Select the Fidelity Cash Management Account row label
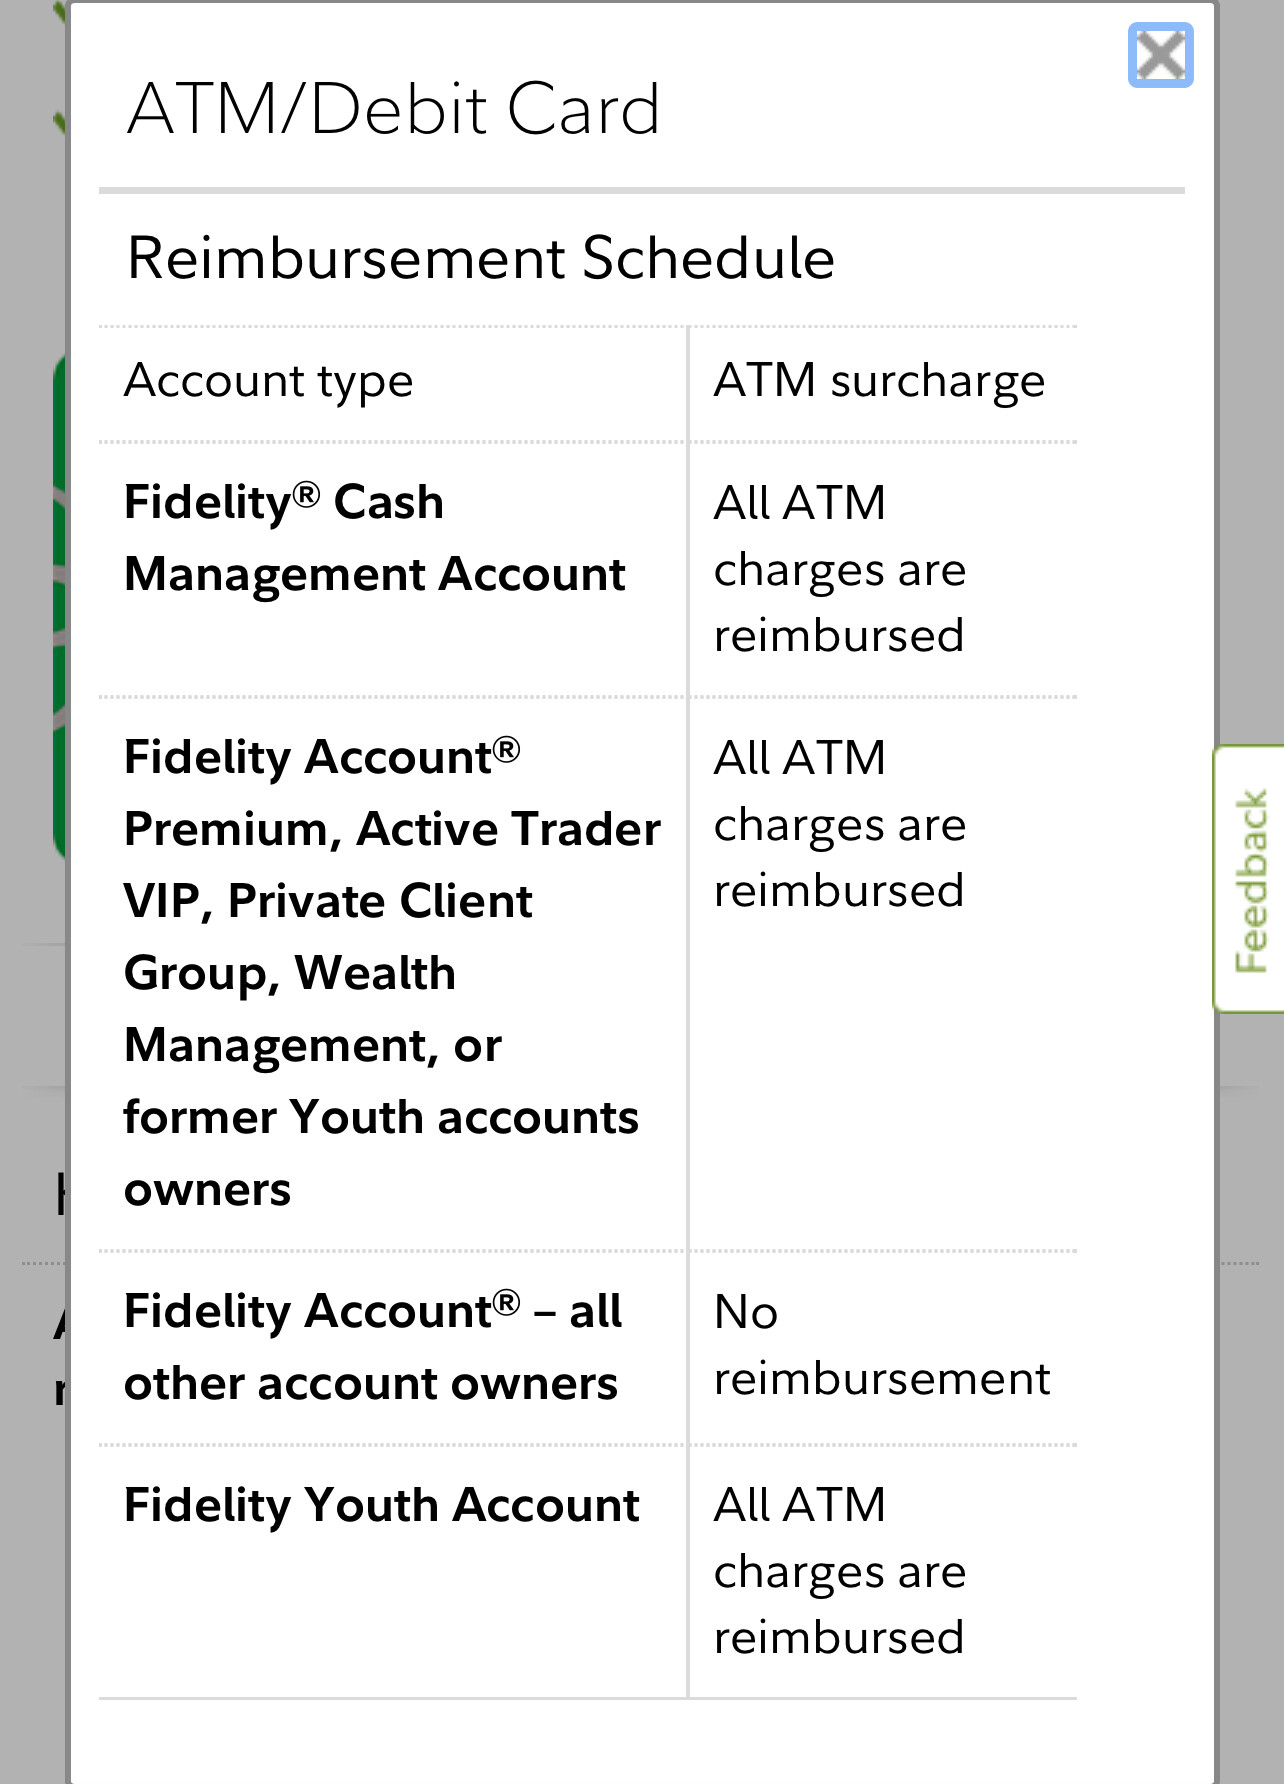This screenshot has height=1784, width=1284. [374, 538]
